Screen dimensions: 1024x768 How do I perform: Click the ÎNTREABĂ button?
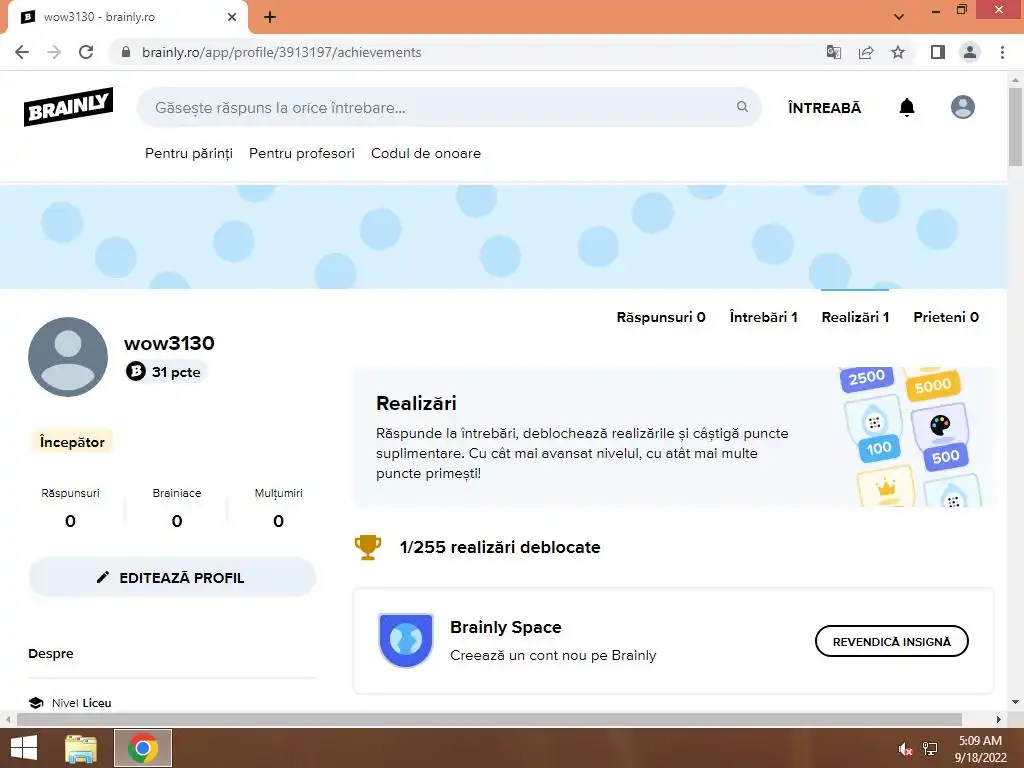click(x=824, y=108)
